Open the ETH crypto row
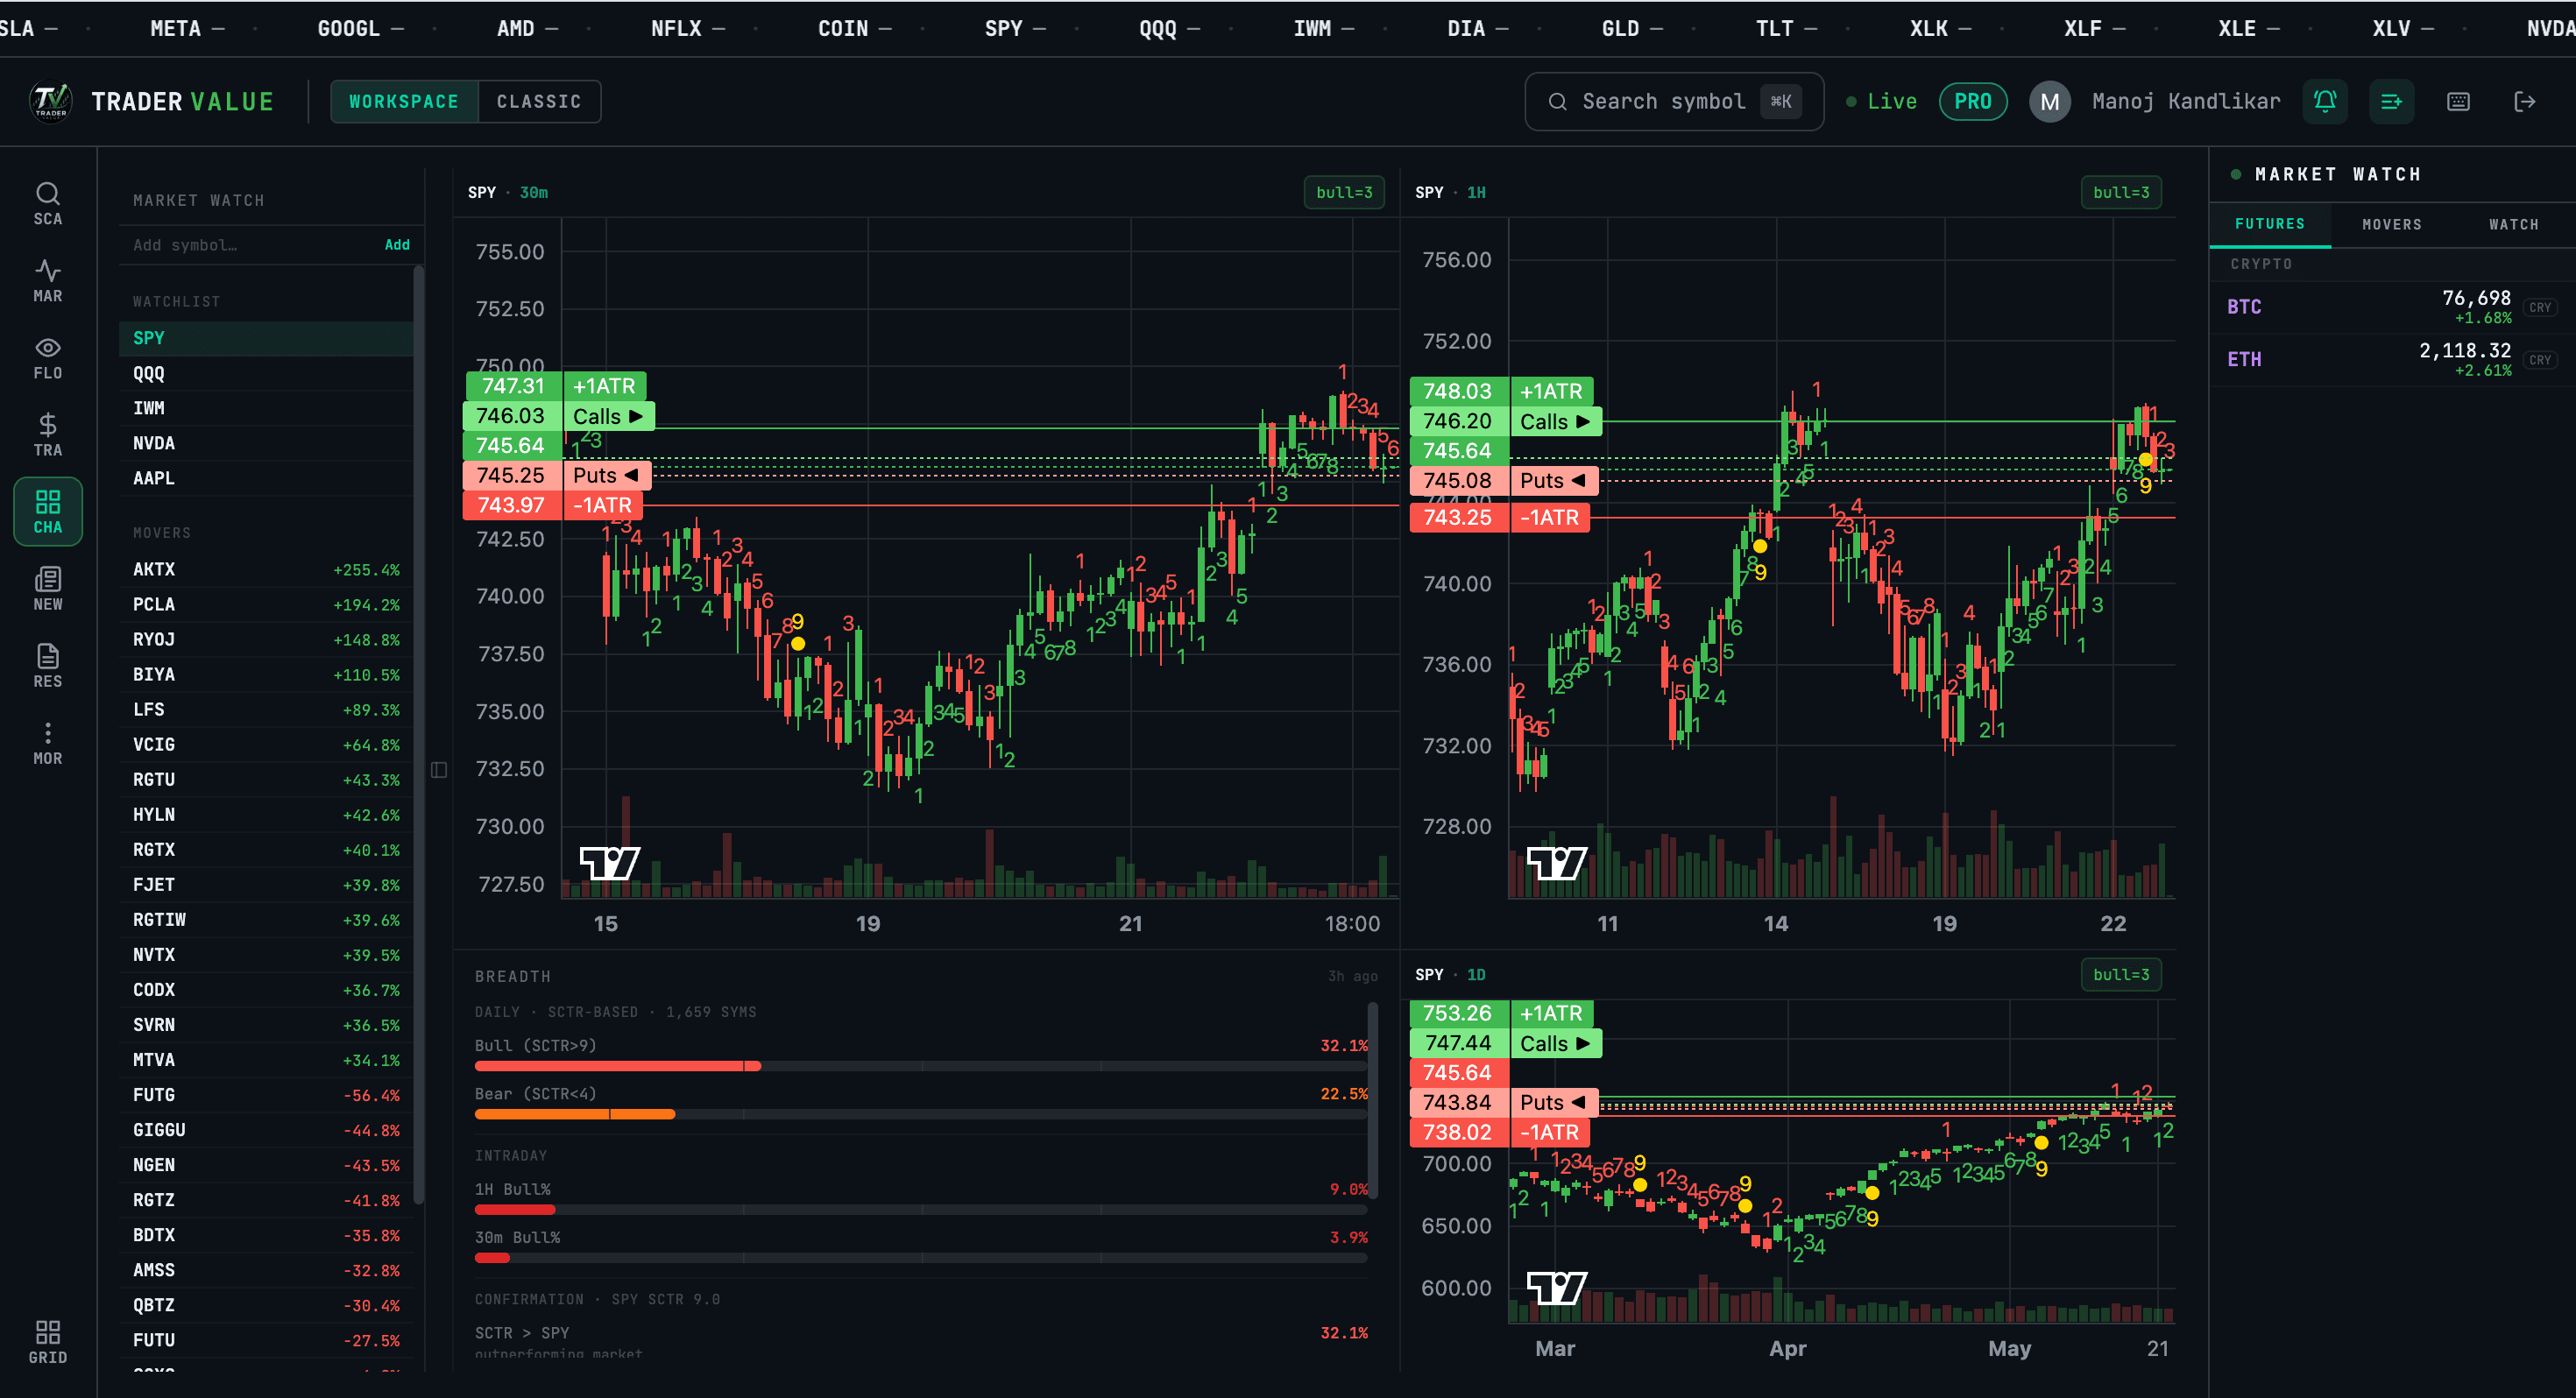The image size is (2576, 1398). coord(2392,359)
